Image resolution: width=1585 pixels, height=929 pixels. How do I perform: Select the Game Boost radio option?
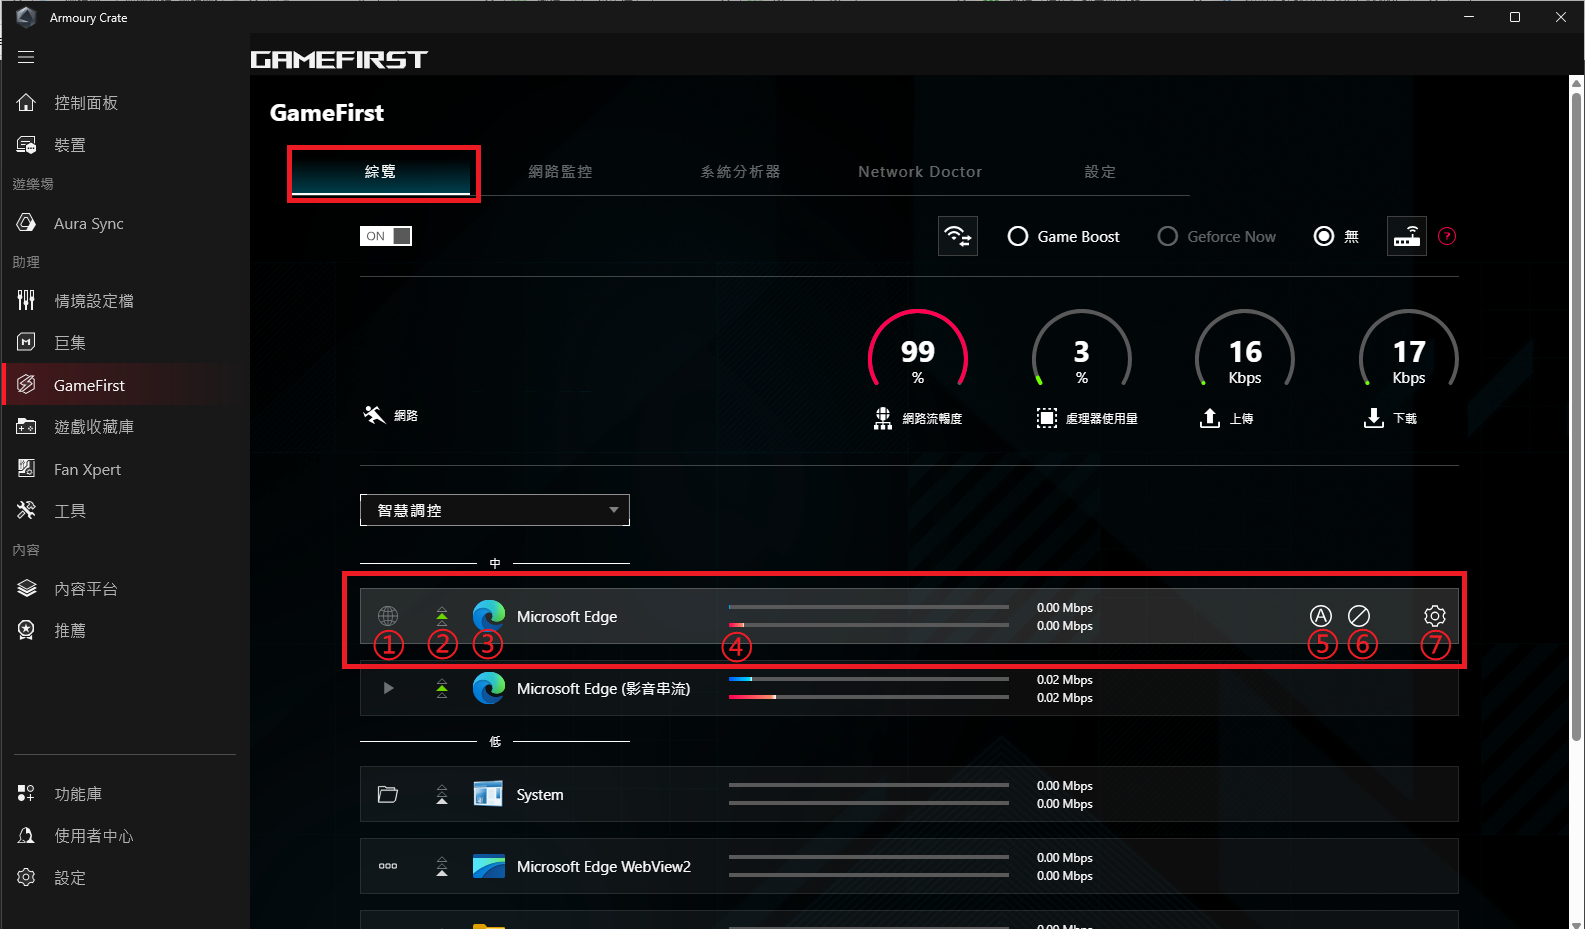click(1064, 237)
